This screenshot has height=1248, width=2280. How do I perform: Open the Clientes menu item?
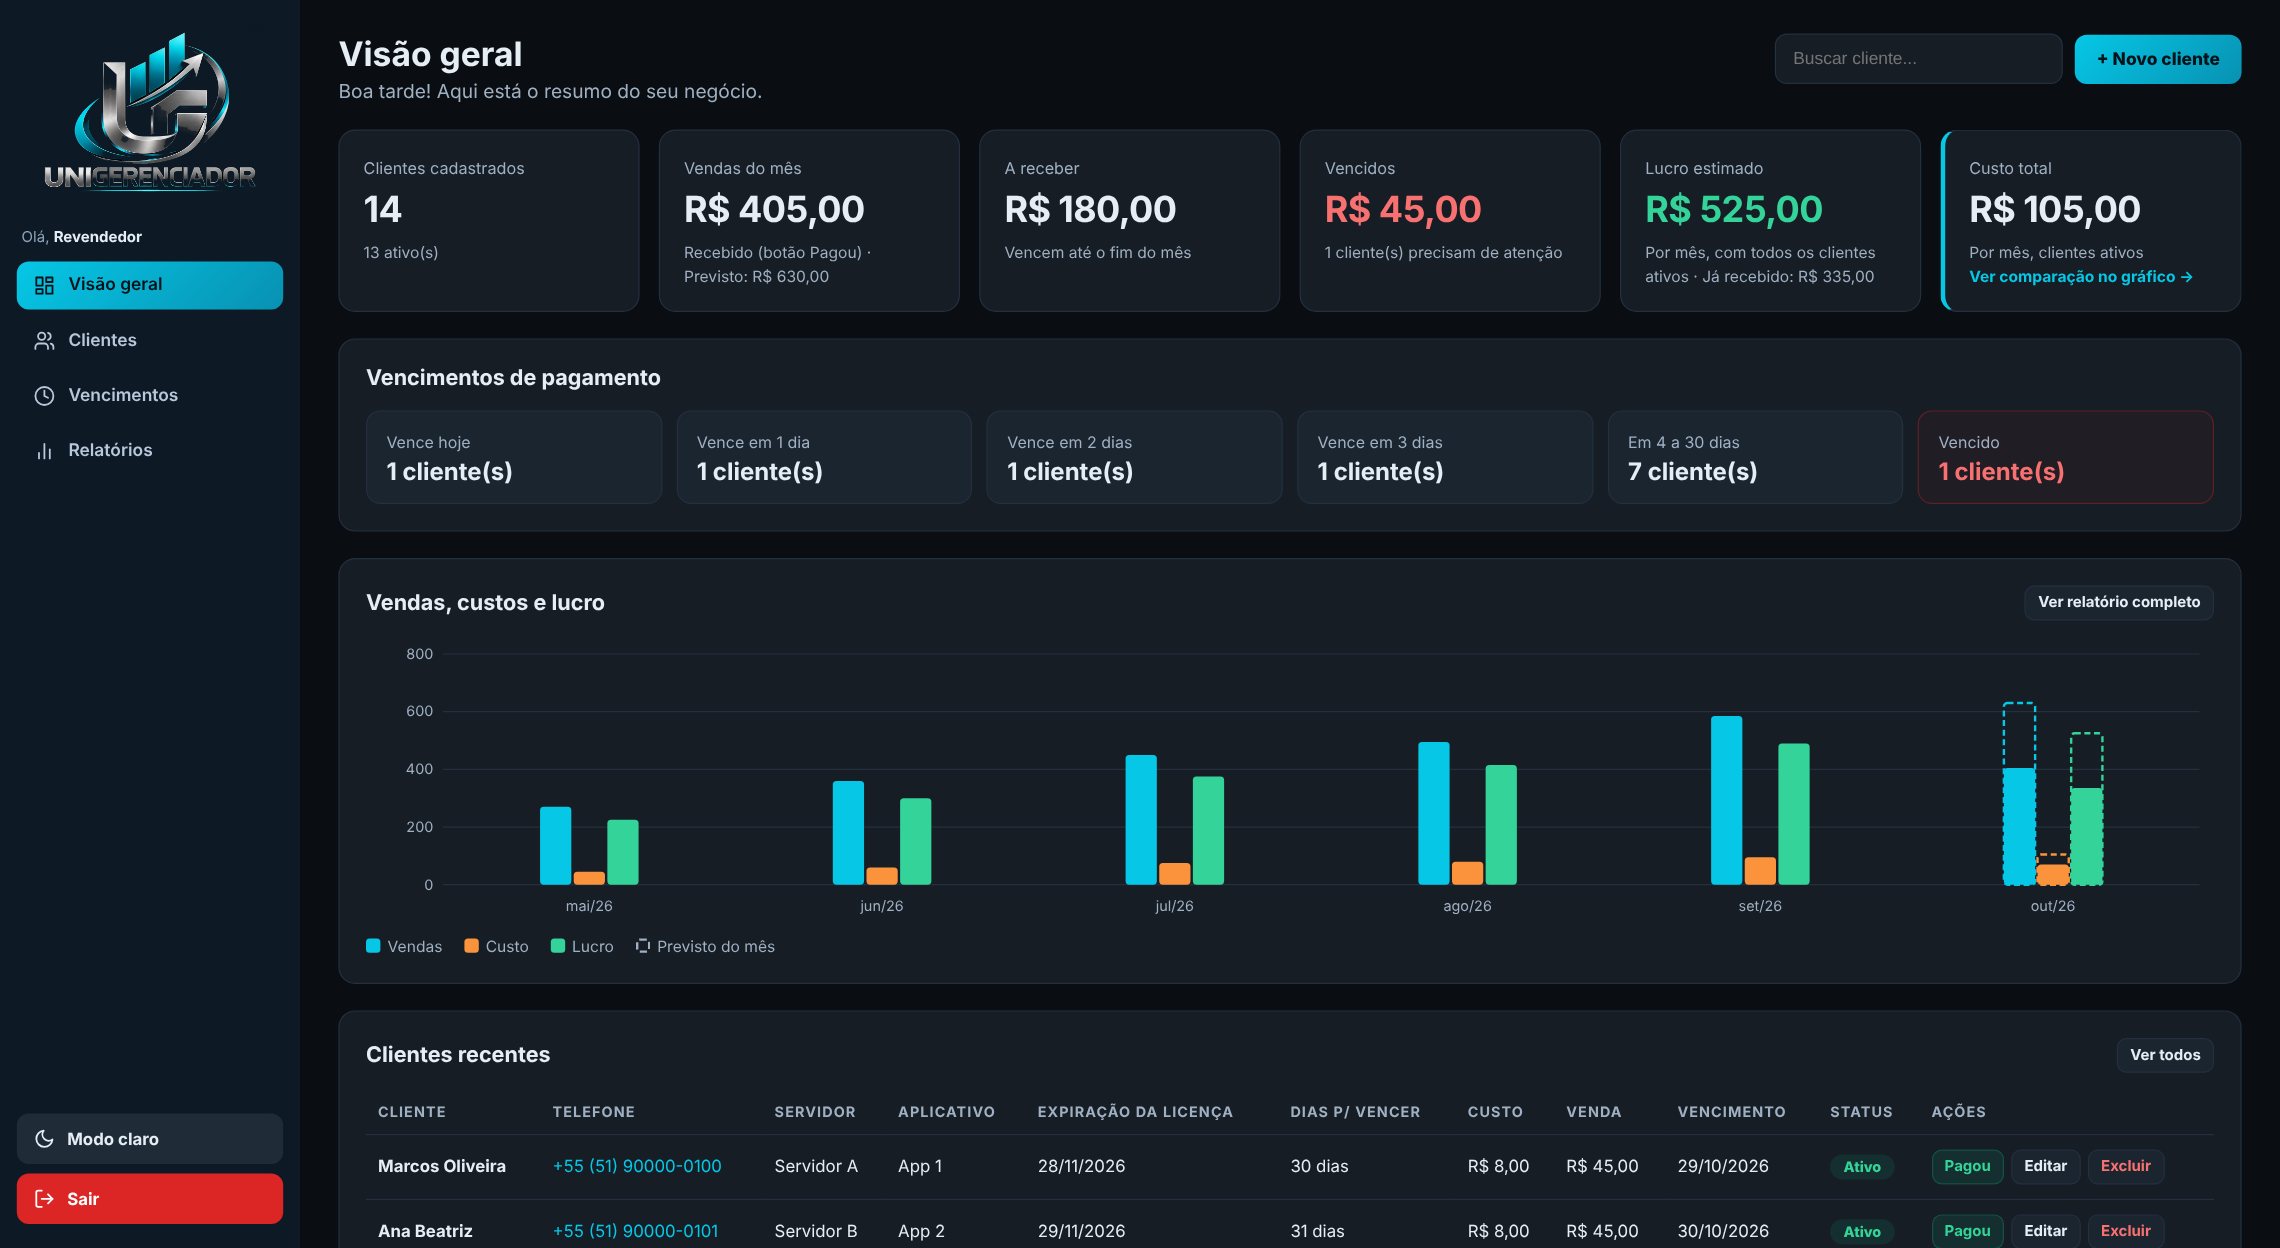click(x=150, y=340)
